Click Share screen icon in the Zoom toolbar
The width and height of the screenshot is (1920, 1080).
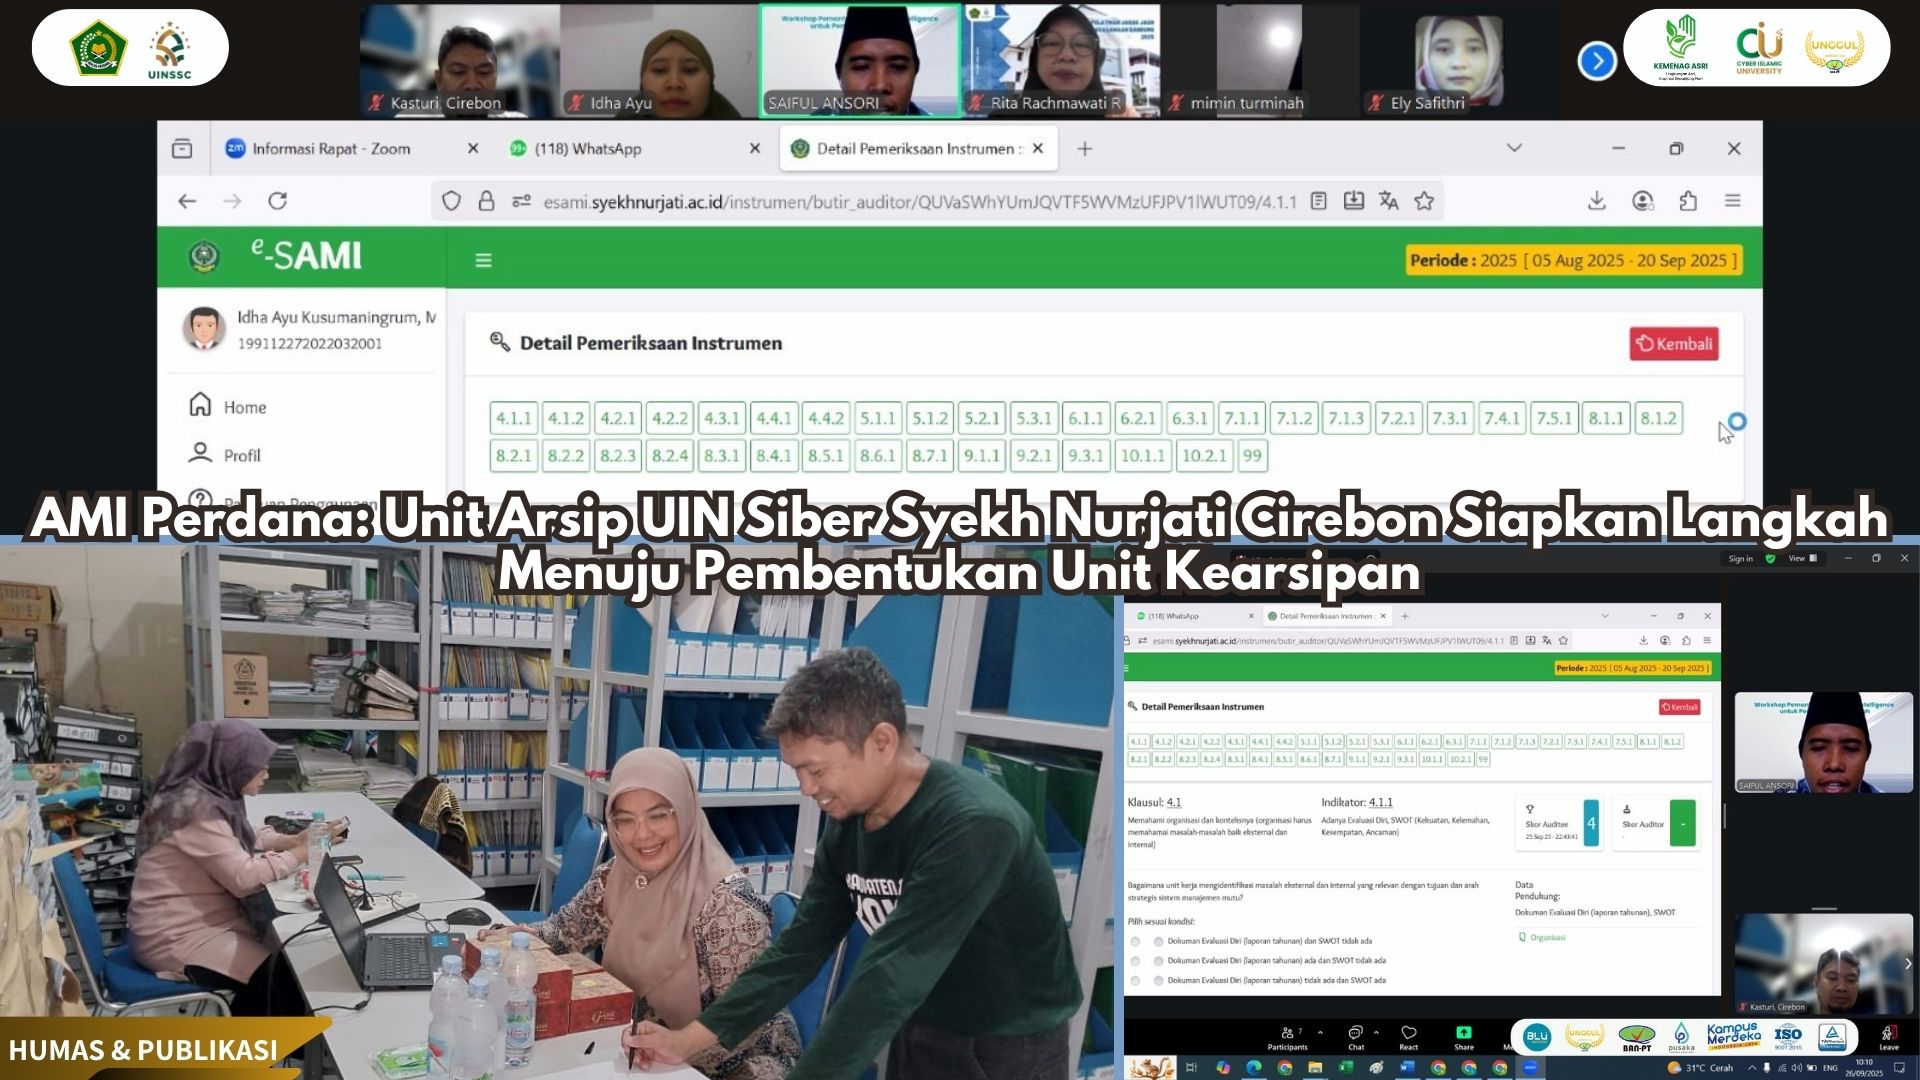[x=1464, y=1033]
